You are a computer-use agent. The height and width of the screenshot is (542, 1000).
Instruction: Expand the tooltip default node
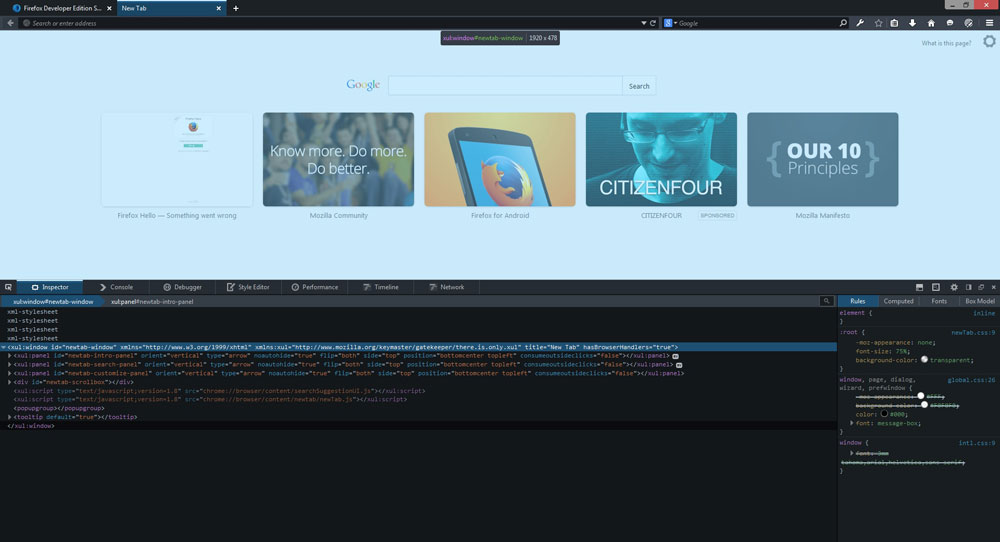tap(10, 417)
